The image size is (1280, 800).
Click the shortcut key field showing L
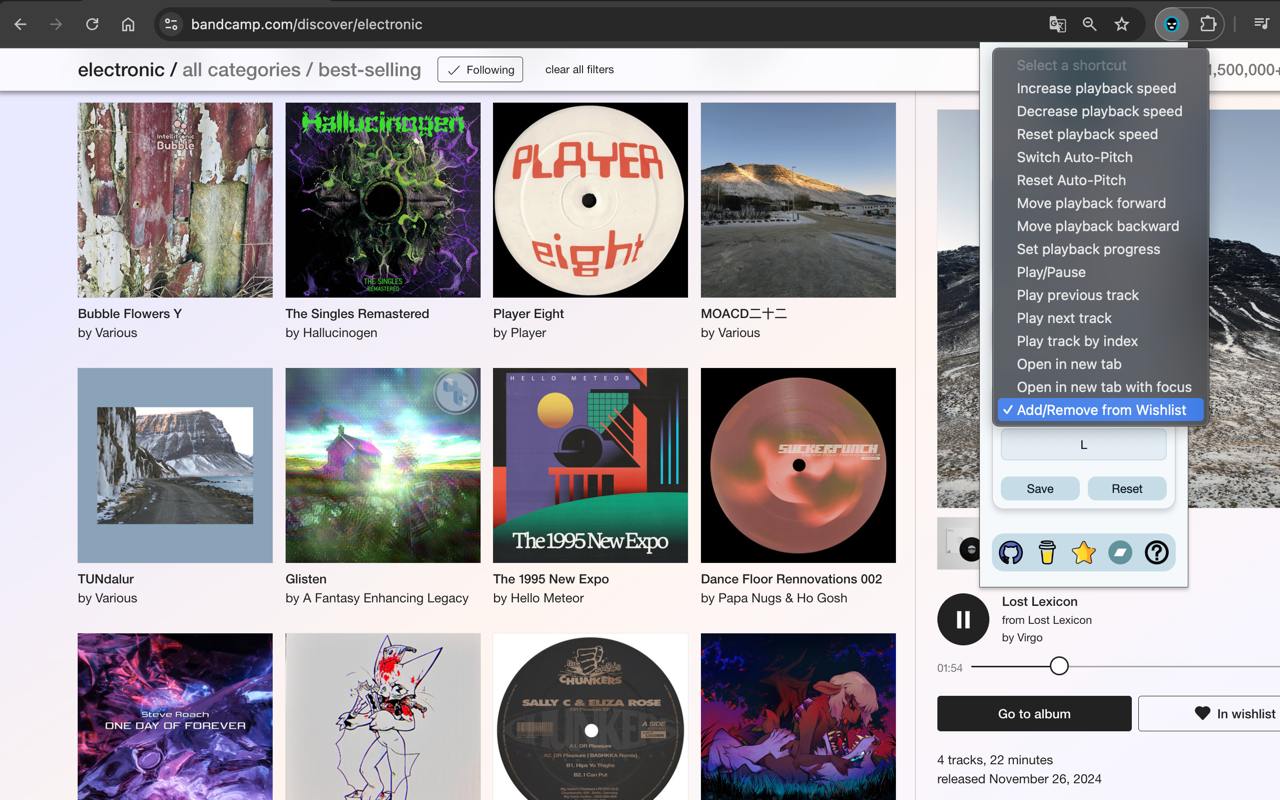pos(1083,445)
